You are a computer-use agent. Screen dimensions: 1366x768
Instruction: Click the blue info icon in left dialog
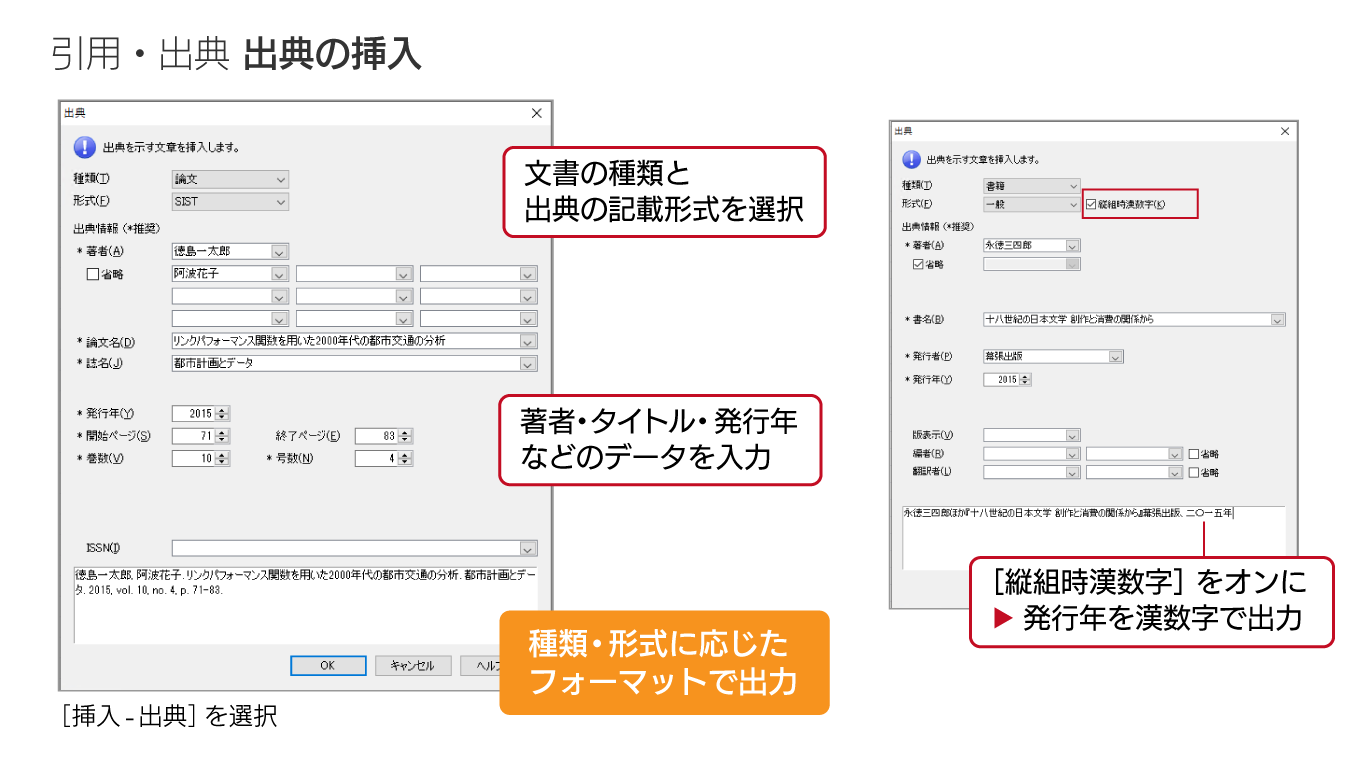click(x=84, y=147)
